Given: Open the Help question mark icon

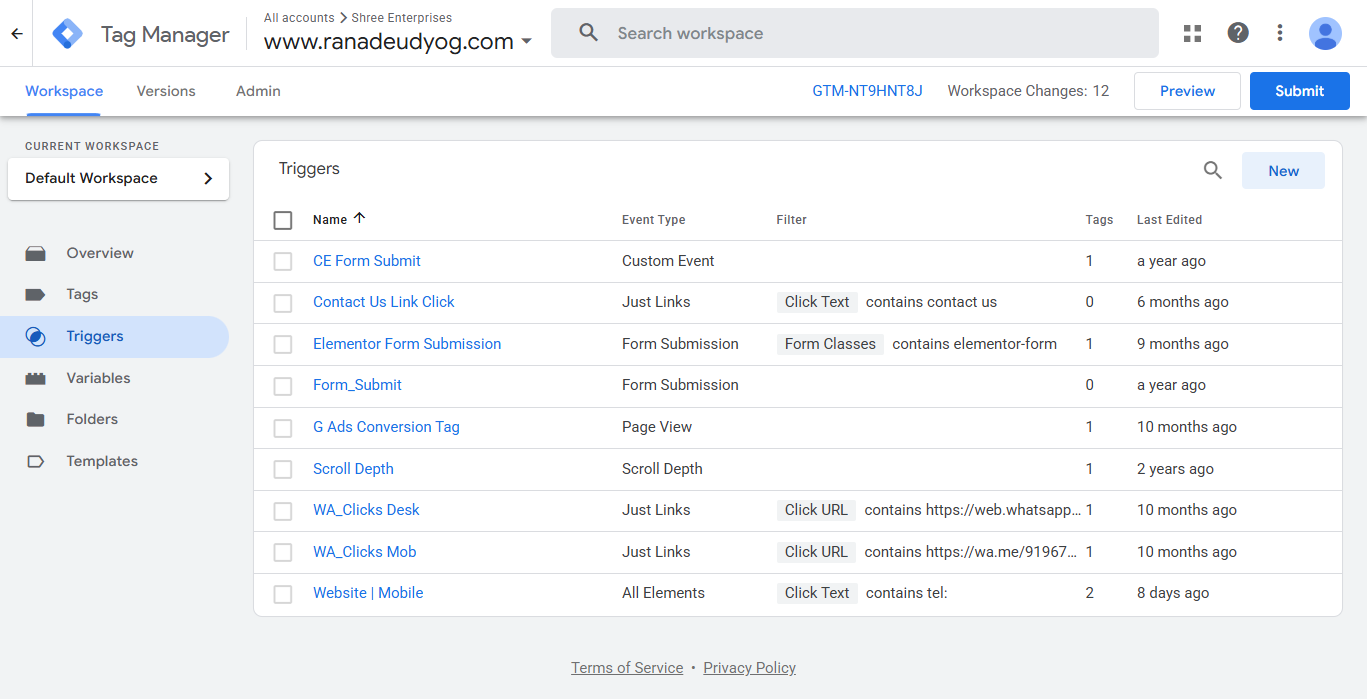Looking at the screenshot, I should [x=1238, y=33].
